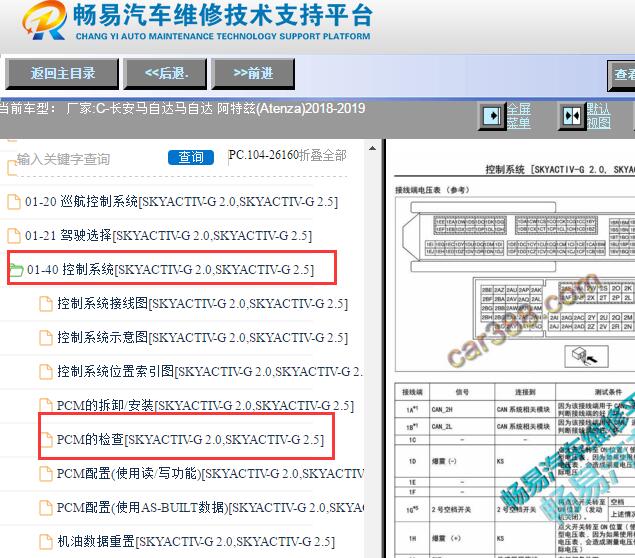Screen dimensions: 635x558
Task: Open 01-20 巡航控制系统 tree item
Action: click(x=181, y=201)
